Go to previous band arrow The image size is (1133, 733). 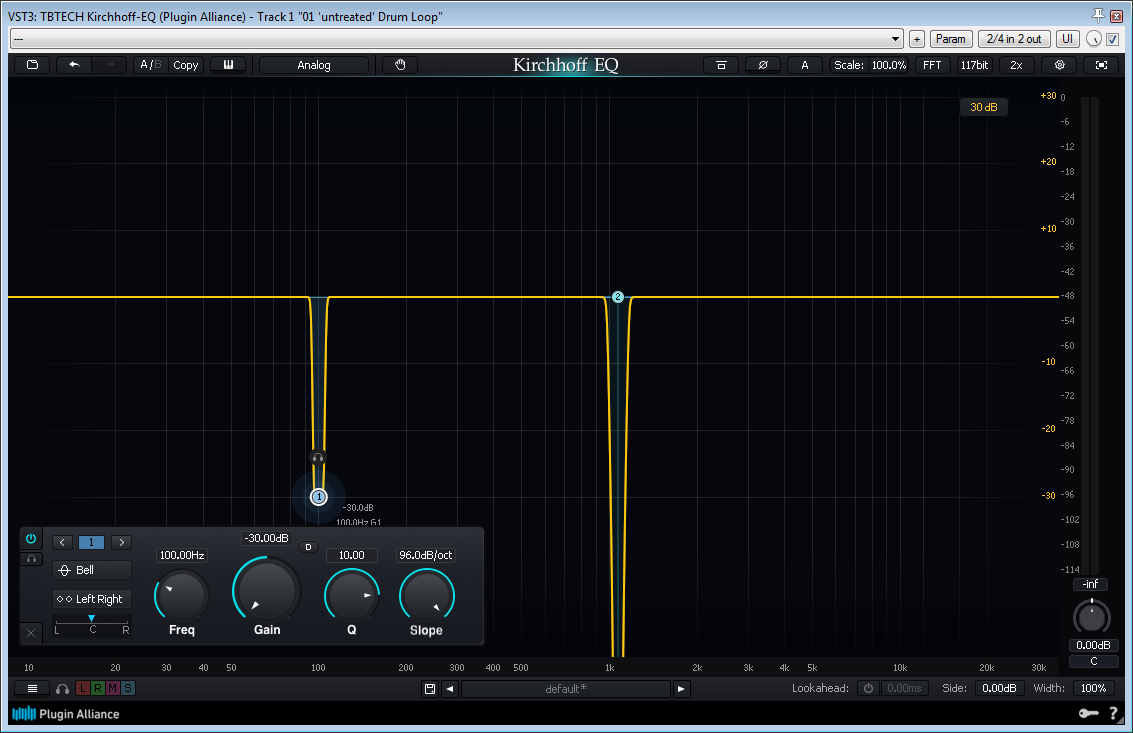pos(62,542)
